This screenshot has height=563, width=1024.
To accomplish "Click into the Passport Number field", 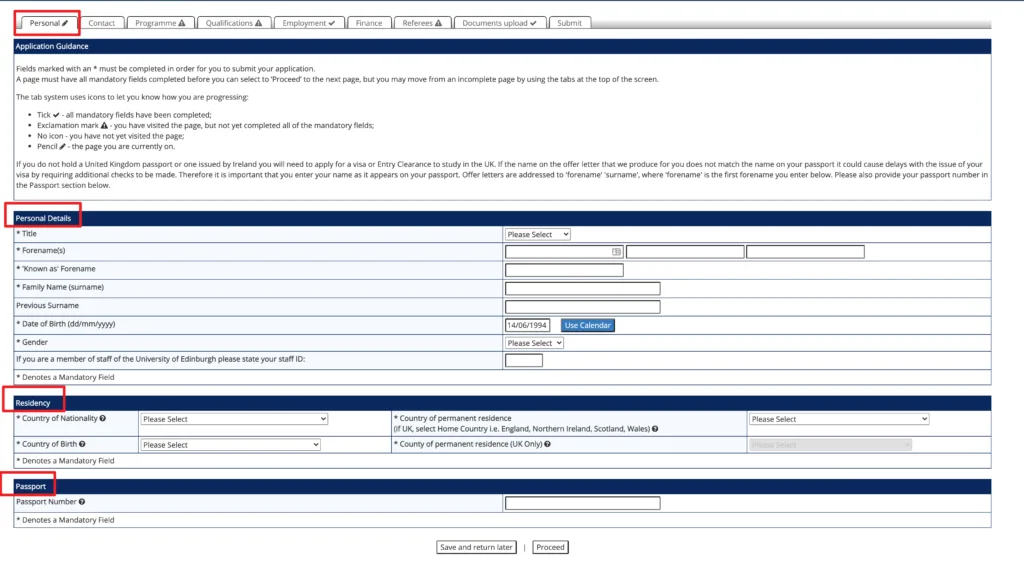I will pos(582,503).
